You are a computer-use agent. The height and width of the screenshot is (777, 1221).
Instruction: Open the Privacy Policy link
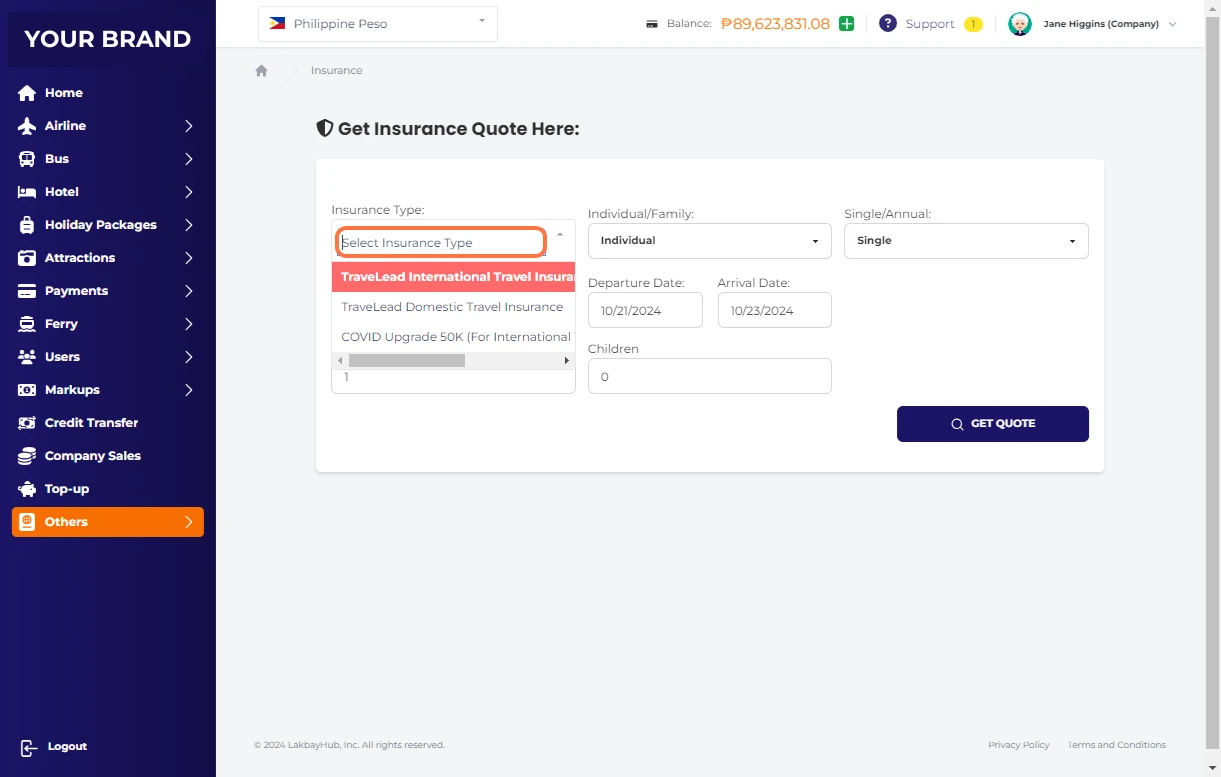tap(1018, 745)
